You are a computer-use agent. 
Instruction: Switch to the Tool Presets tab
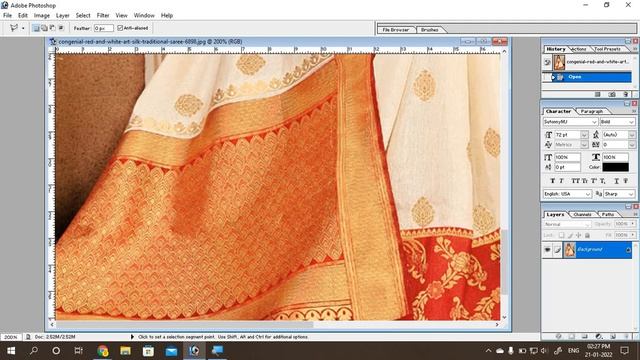coord(607,49)
